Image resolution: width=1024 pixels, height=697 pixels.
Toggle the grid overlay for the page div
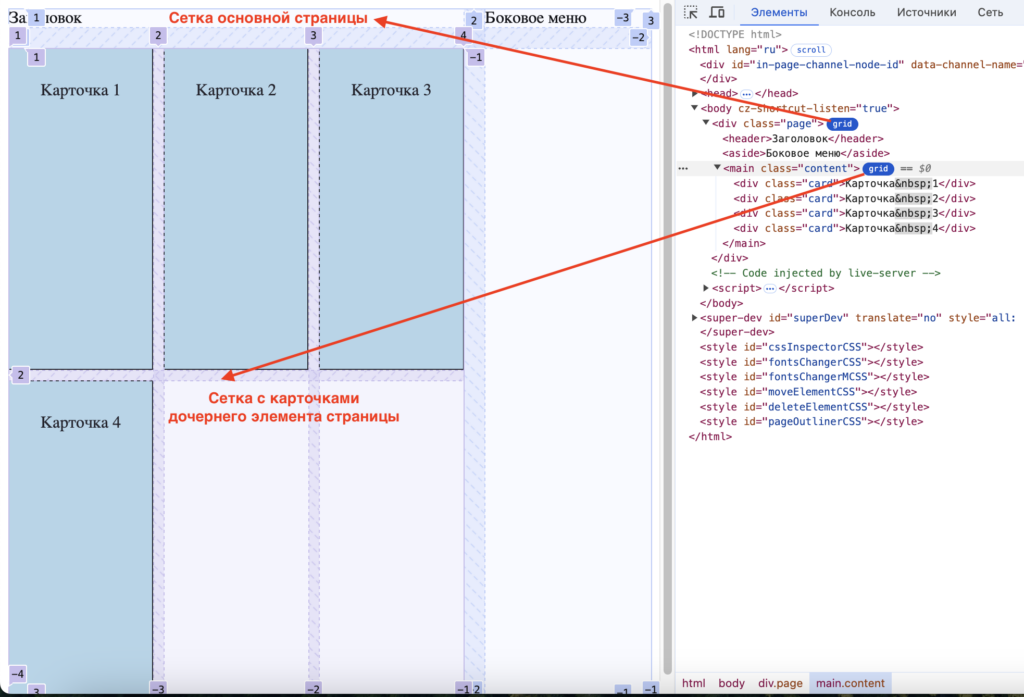point(842,123)
